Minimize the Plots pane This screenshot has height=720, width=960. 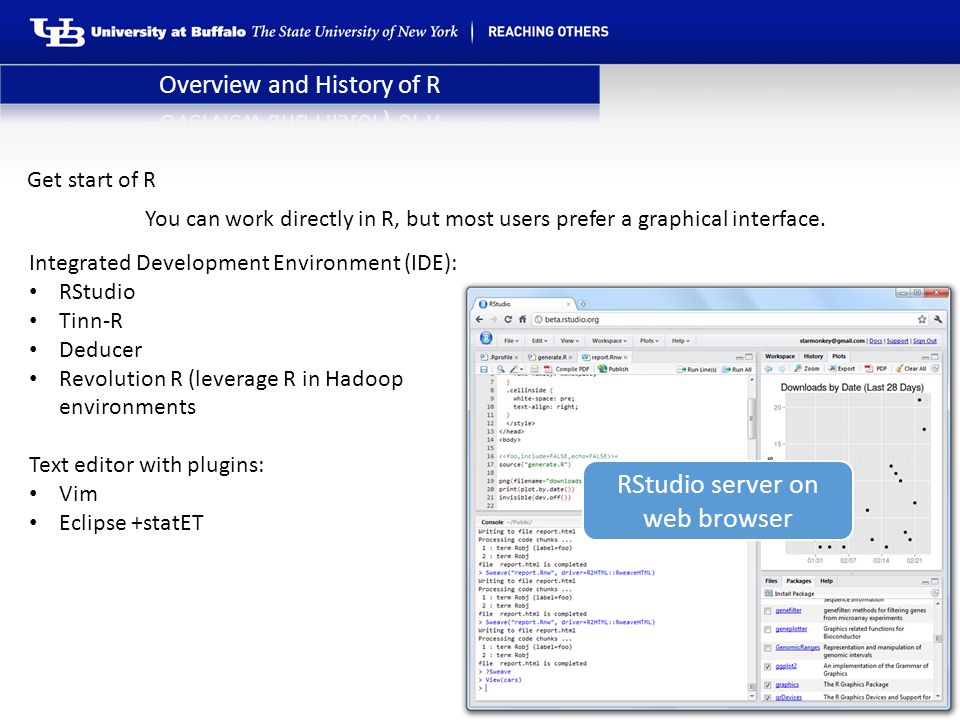coord(925,357)
